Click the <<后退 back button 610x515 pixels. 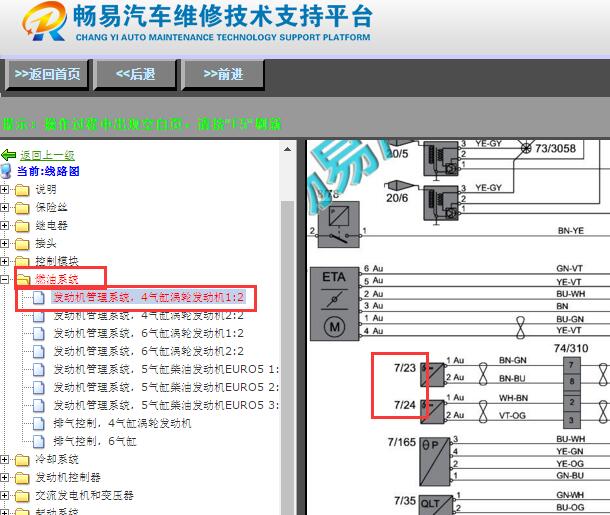tap(135, 74)
